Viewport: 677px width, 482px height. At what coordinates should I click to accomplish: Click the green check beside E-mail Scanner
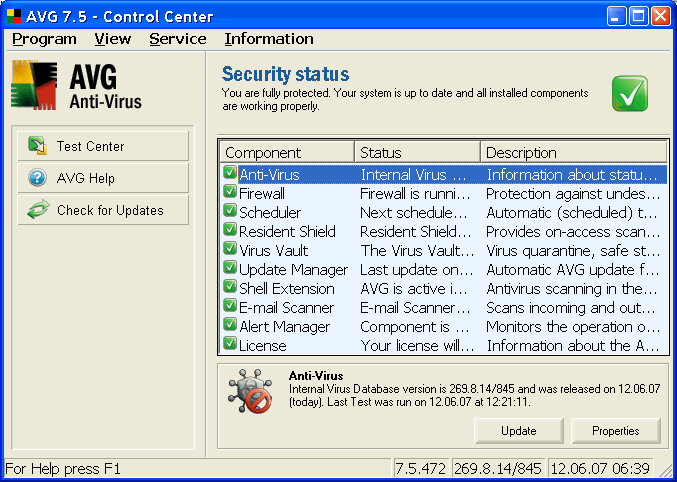[230, 306]
